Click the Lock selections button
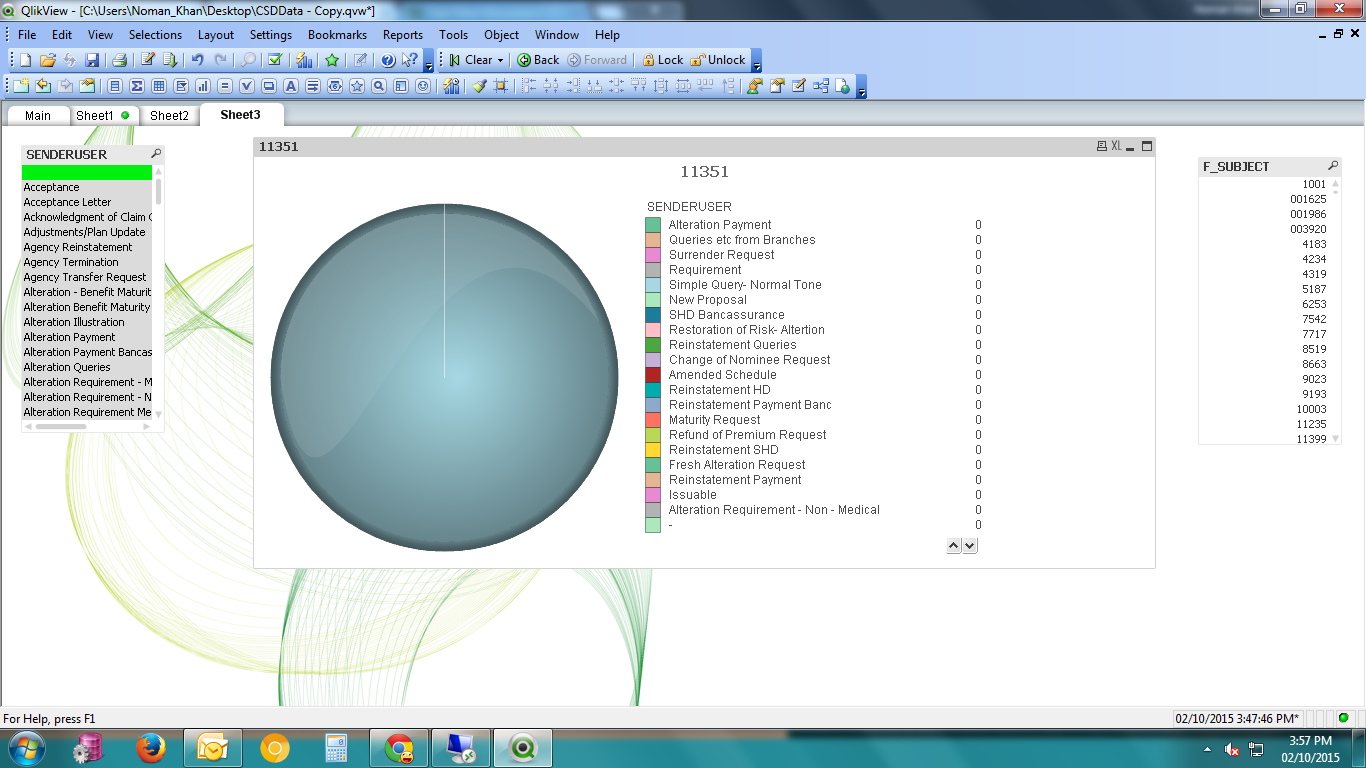Viewport: 1366px width, 768px height. point(662,60)
